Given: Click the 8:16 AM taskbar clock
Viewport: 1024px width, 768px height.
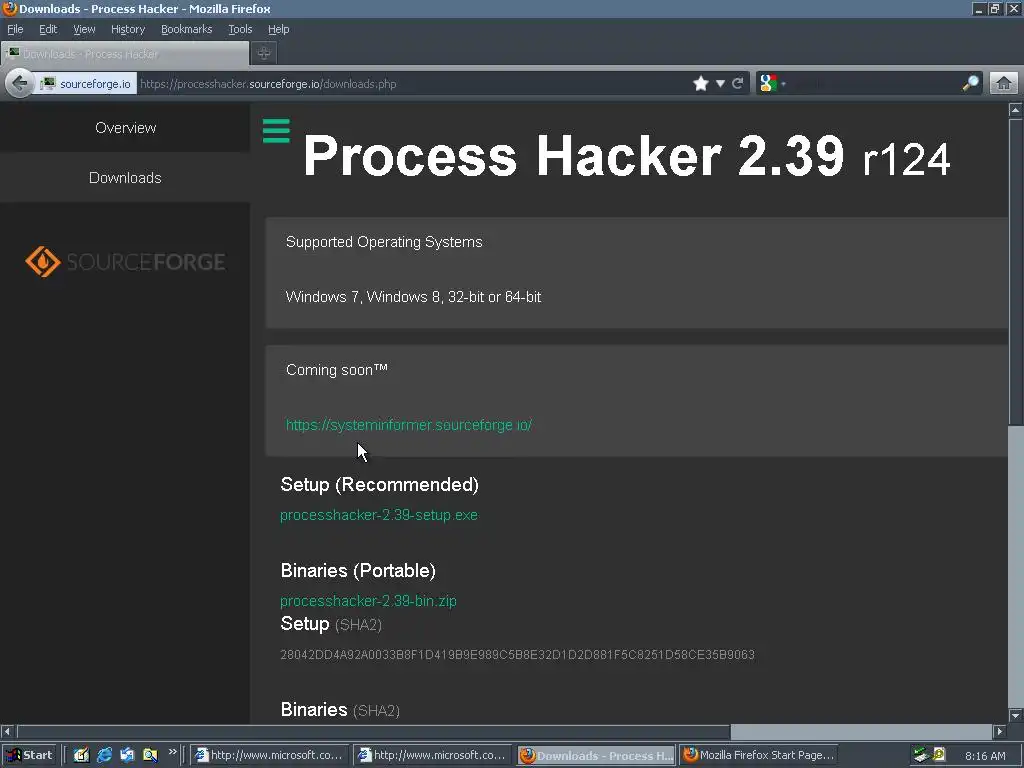Looking at the screenshot, I should click(x=985, y=756).
